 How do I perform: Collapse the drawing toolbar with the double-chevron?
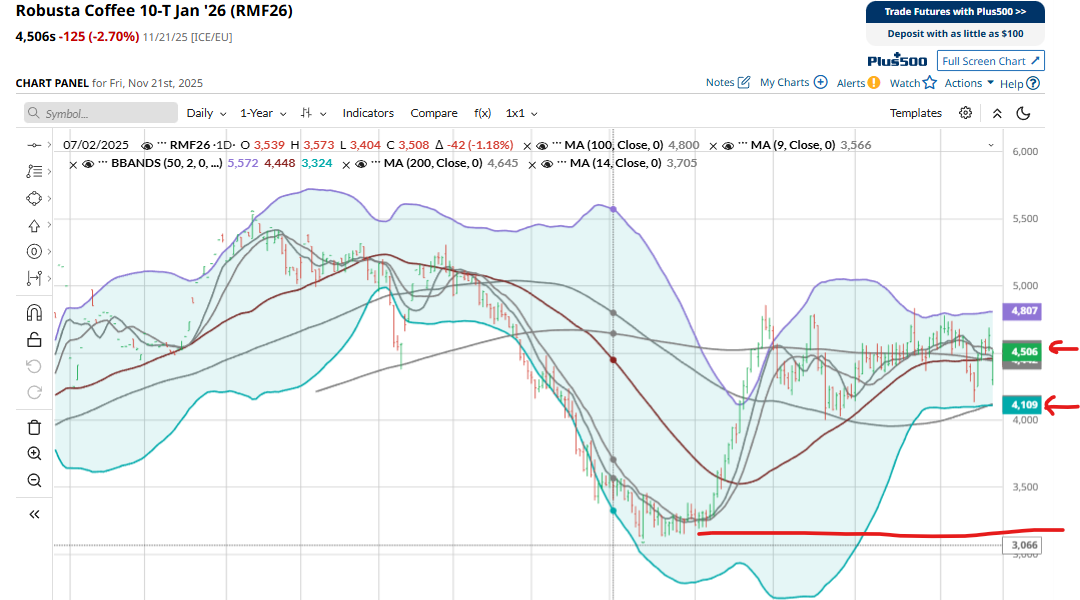(x=34, y=514)
